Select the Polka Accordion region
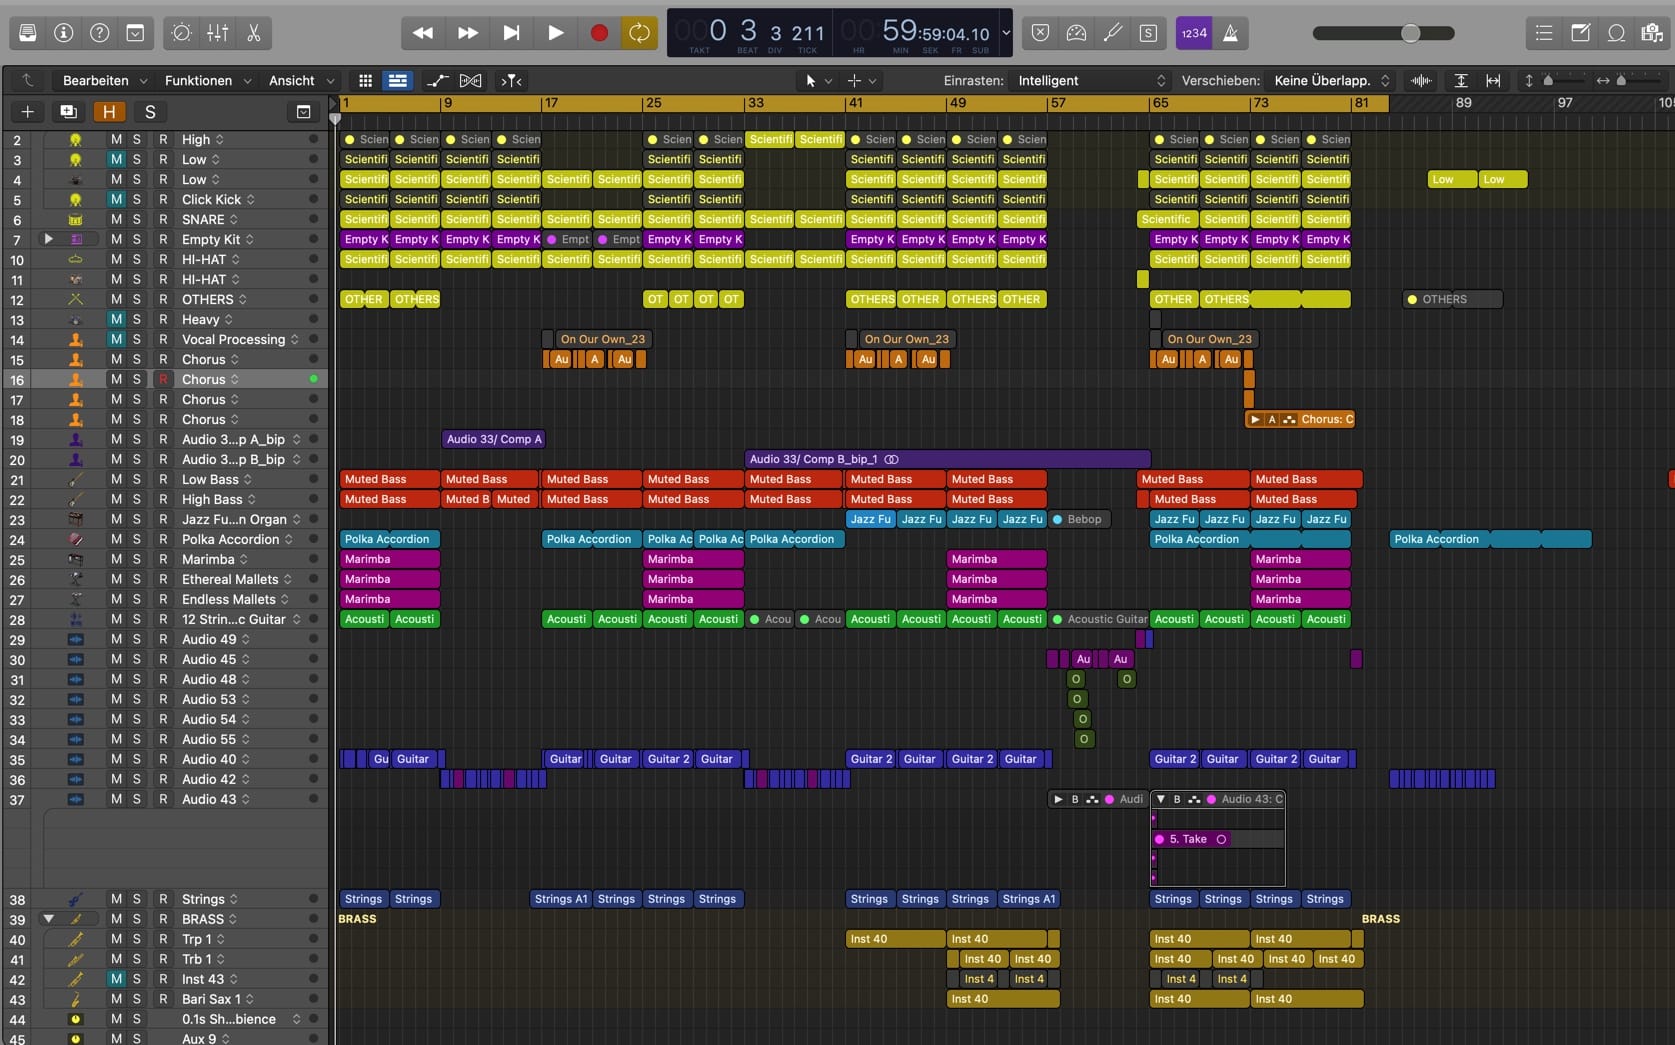Image resolution: width=1675 pixels, height=1045 pixels. 388,539
